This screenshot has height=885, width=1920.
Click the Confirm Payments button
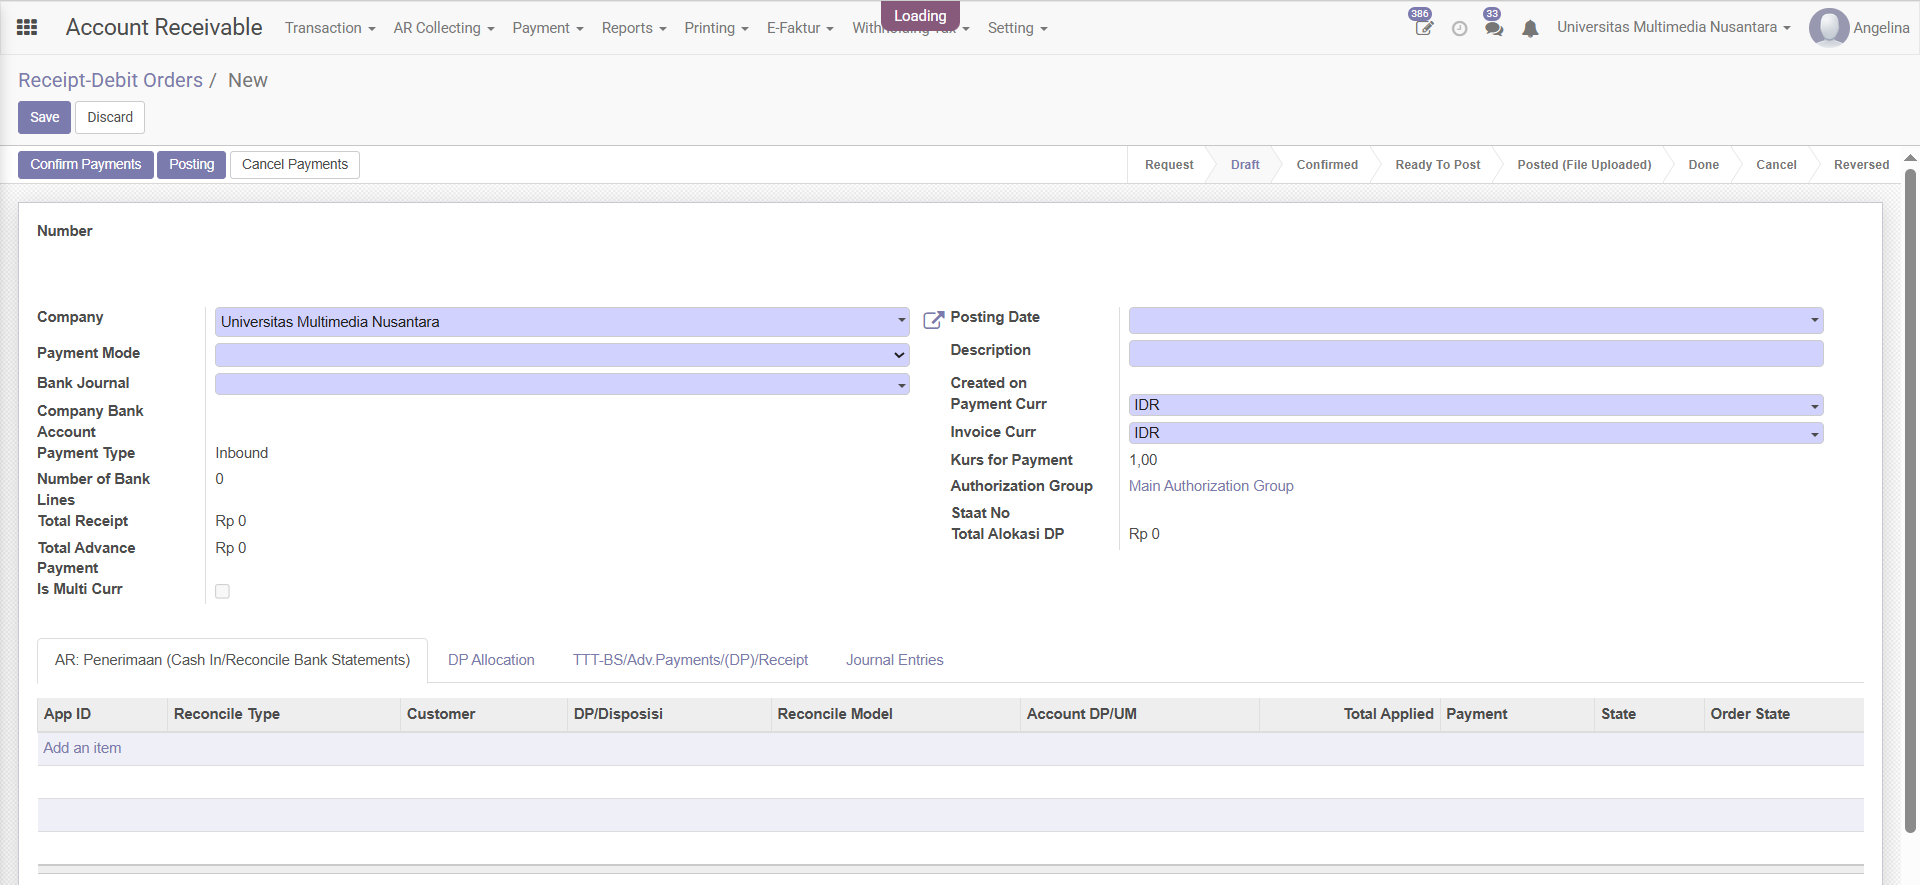click(85, 164)
